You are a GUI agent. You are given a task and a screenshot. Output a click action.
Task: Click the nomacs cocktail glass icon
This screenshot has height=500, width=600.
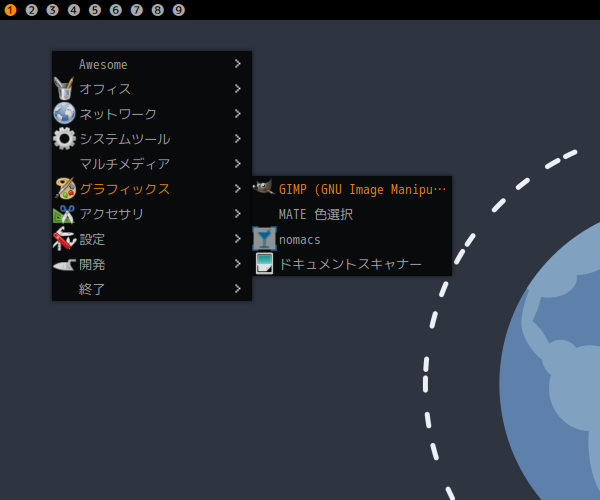264,239
